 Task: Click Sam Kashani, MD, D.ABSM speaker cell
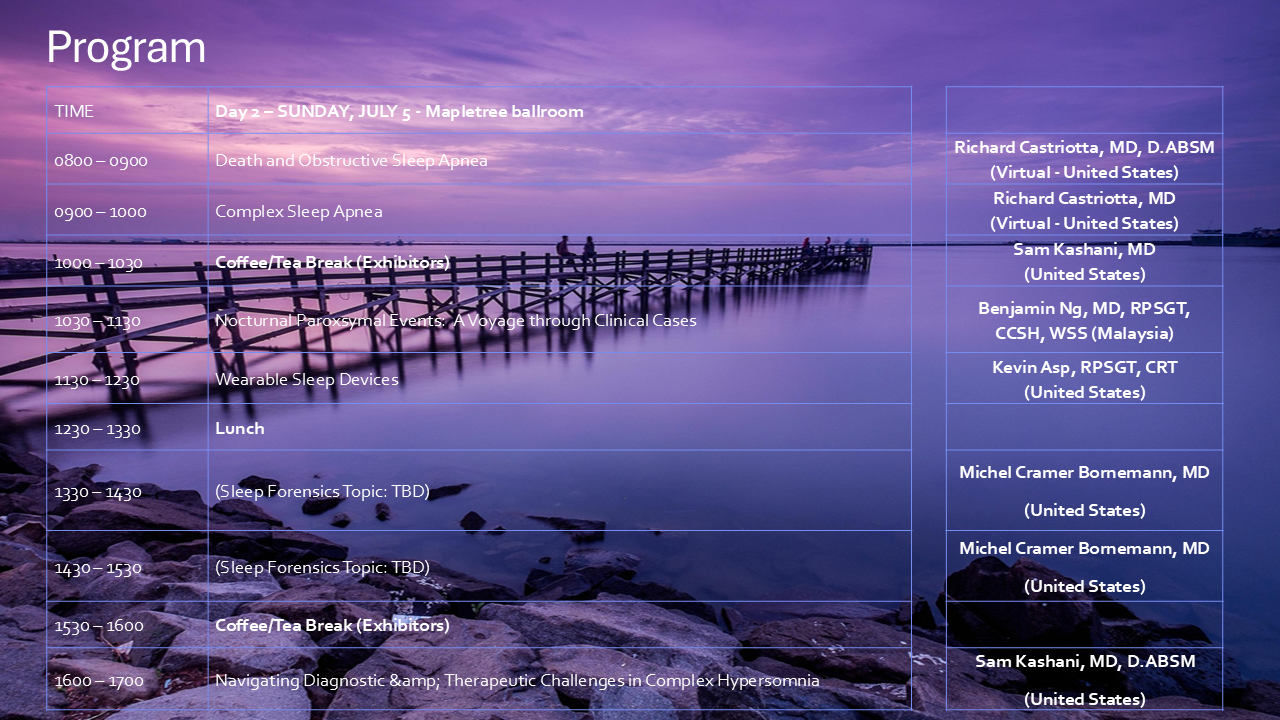pos(1084,680)
